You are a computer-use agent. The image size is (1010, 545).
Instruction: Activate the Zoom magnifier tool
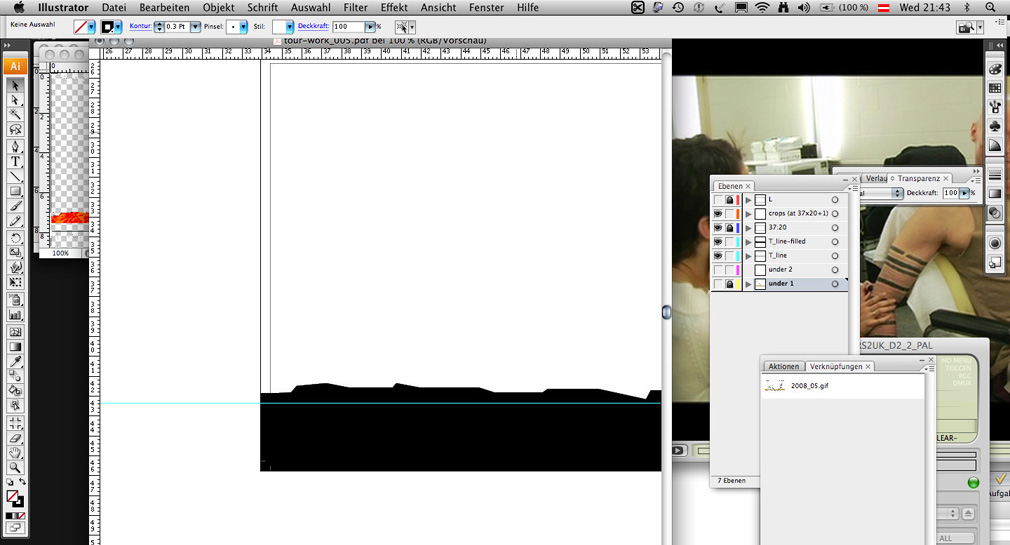click(15, 467)
